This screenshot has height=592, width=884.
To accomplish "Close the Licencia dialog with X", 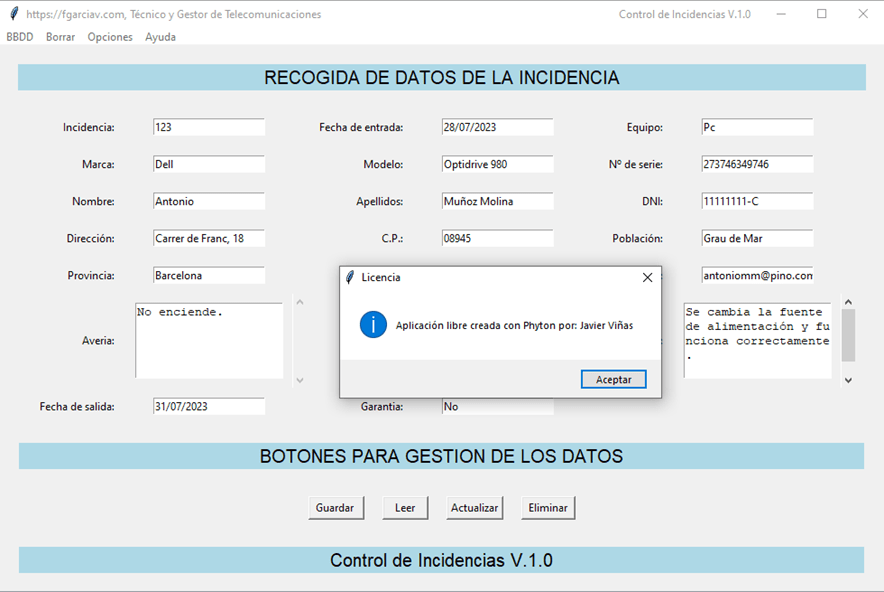I will 647,277.
